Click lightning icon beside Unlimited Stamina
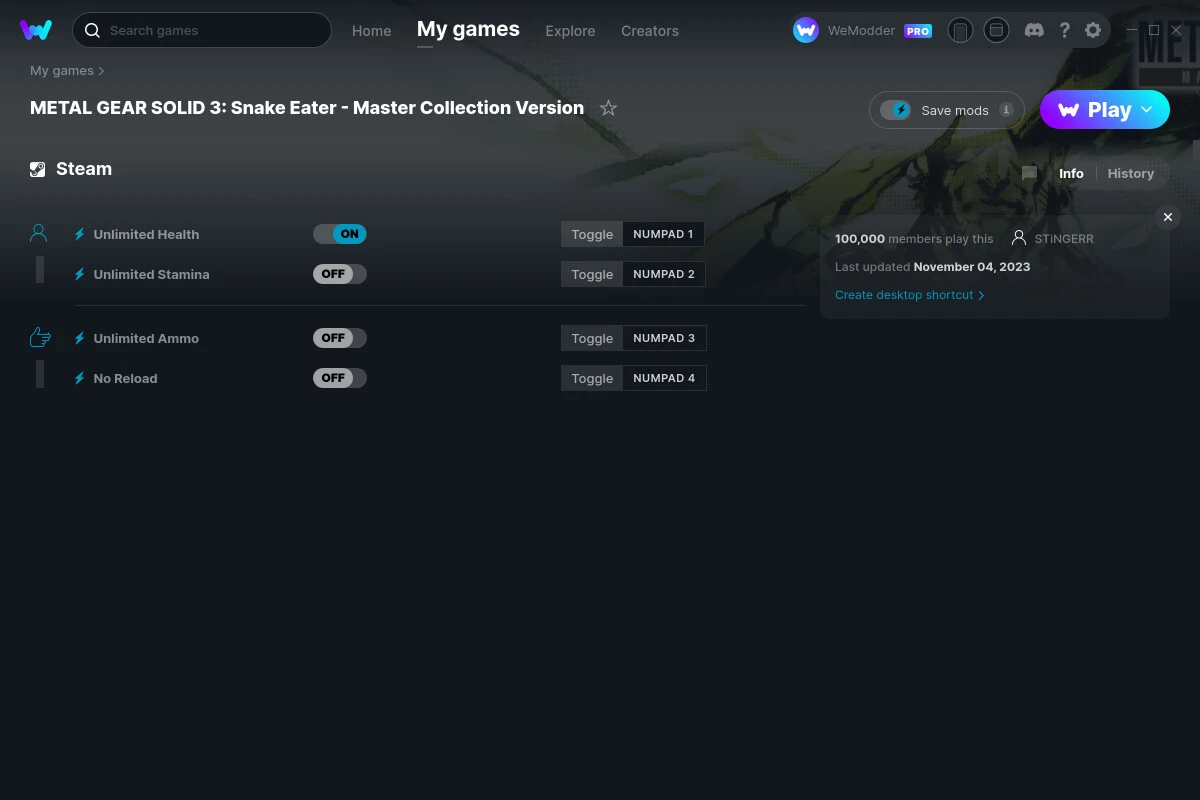 tap(79, 274)
